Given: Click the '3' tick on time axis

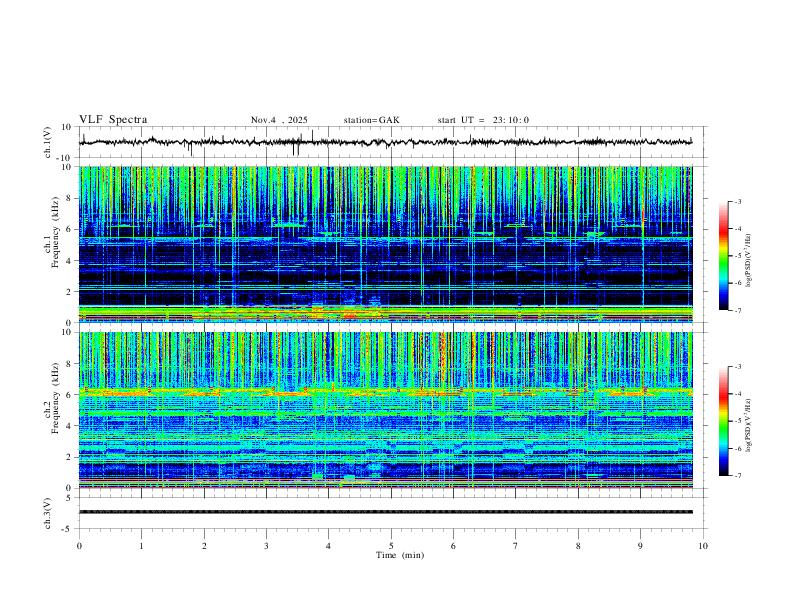Looking at the screenshot, I should click(x=266, y=546).
